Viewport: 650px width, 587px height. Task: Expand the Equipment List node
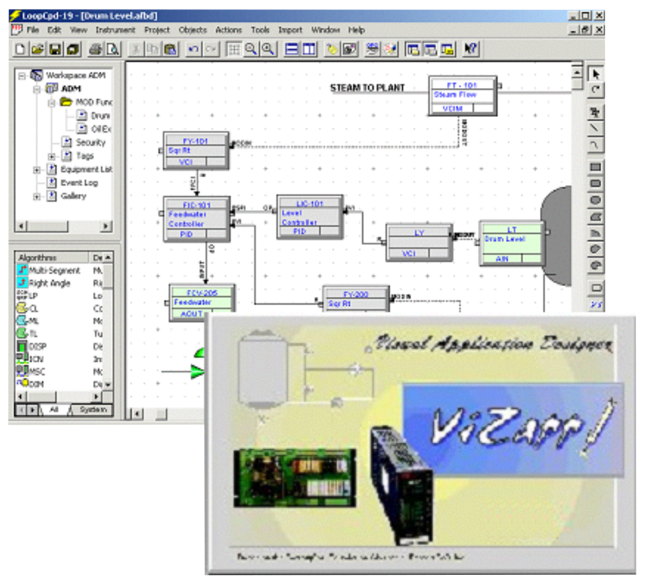(x=37, y=170)
